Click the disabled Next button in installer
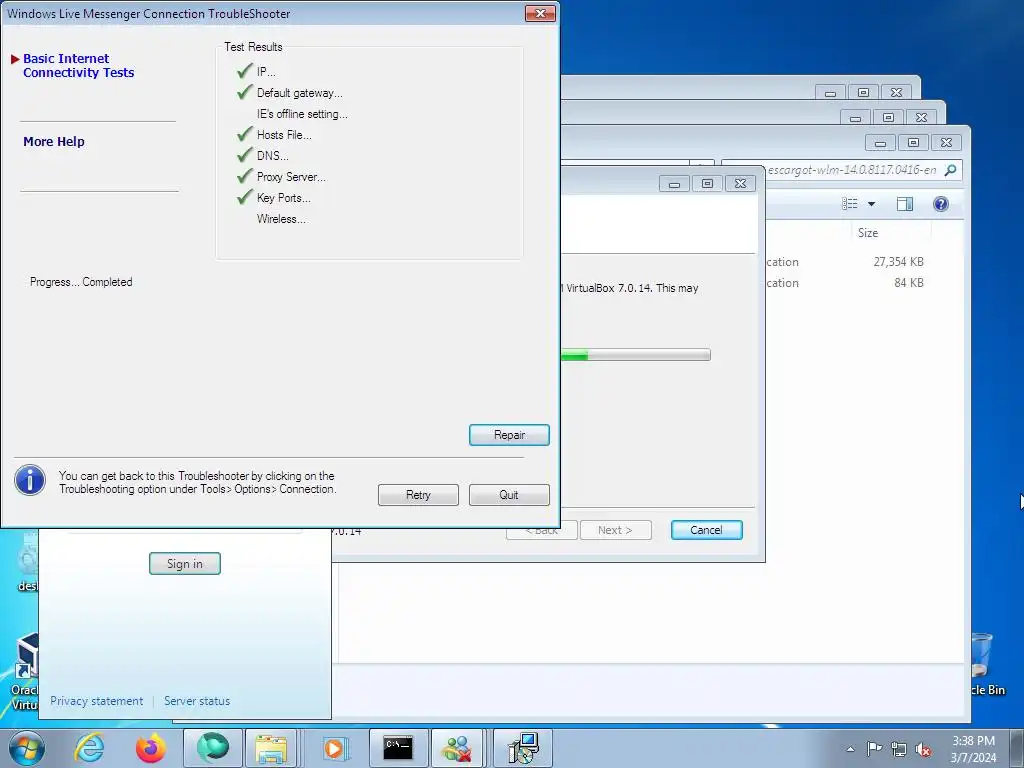This screenshot has height=768, width=1024. pyautogui.click(x=615, y=530)
